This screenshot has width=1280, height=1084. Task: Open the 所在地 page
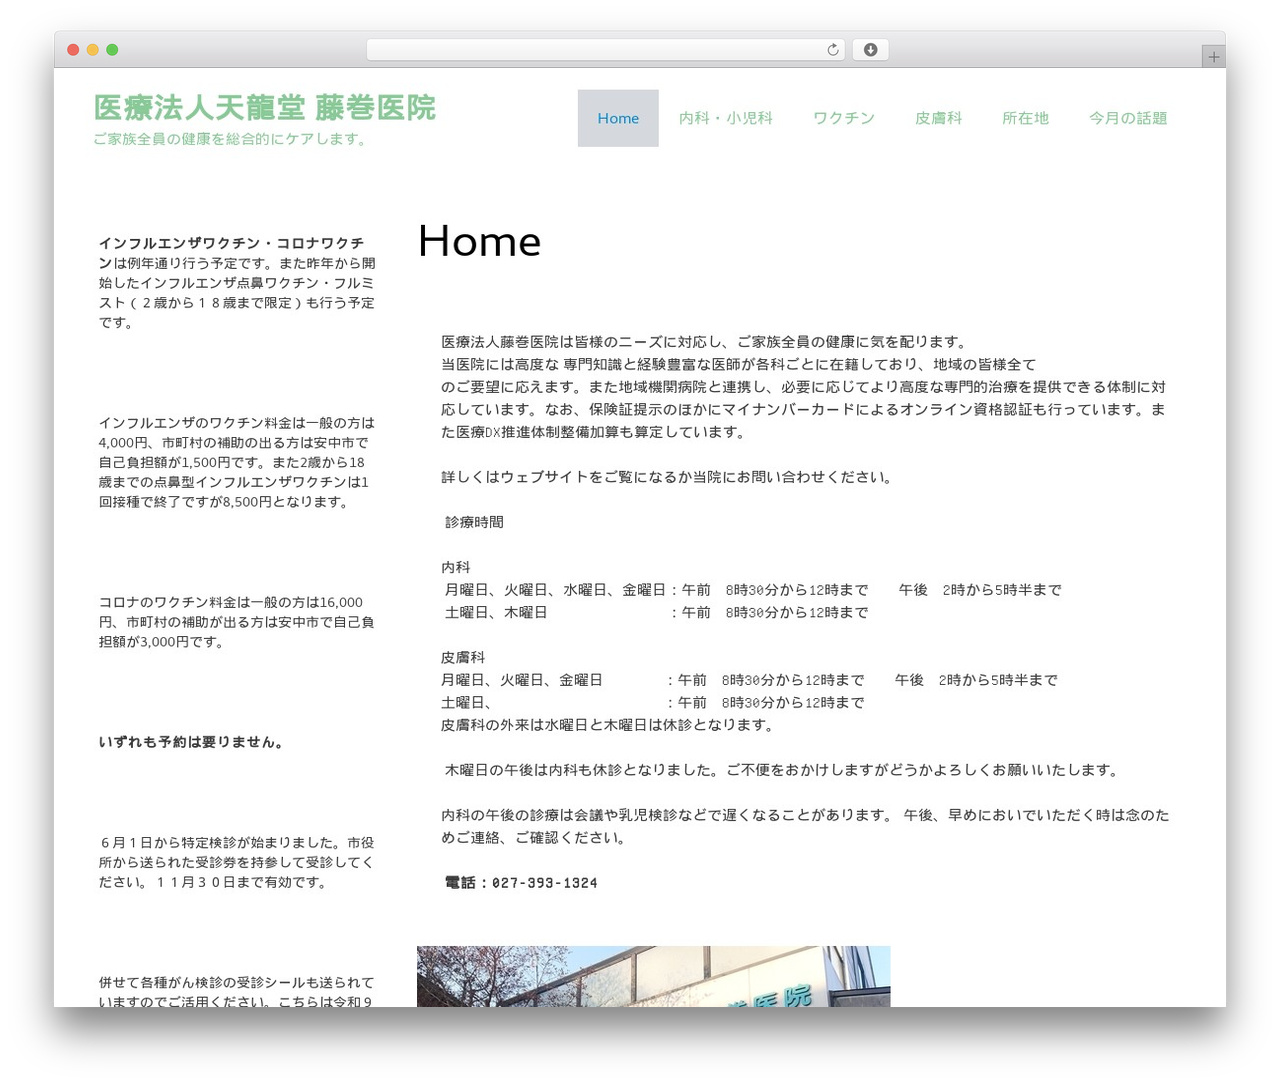click(1025, 118)
